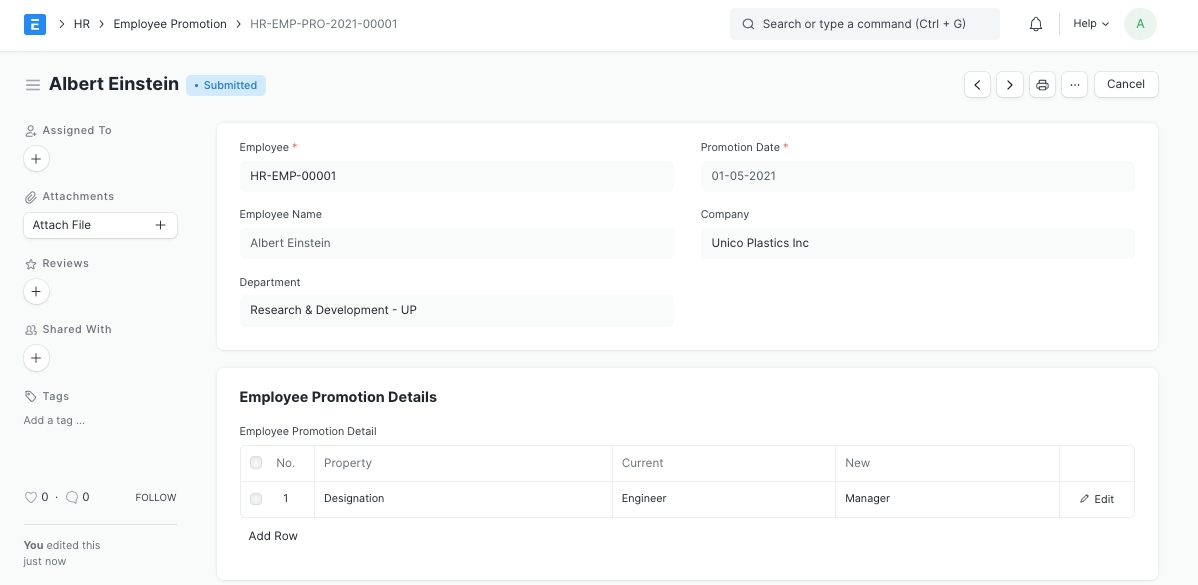
Task: Open the Help dropdown menu
Action: pyautogui.click(x=1091, y=24)
